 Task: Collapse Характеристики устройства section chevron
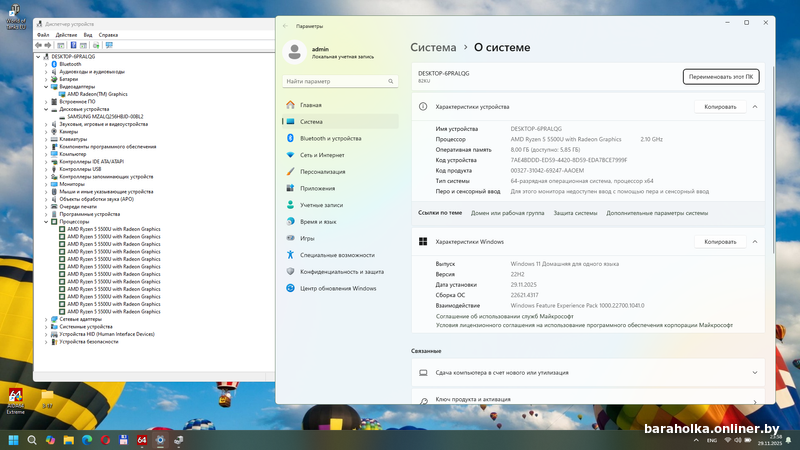click(x=755, y=106)
